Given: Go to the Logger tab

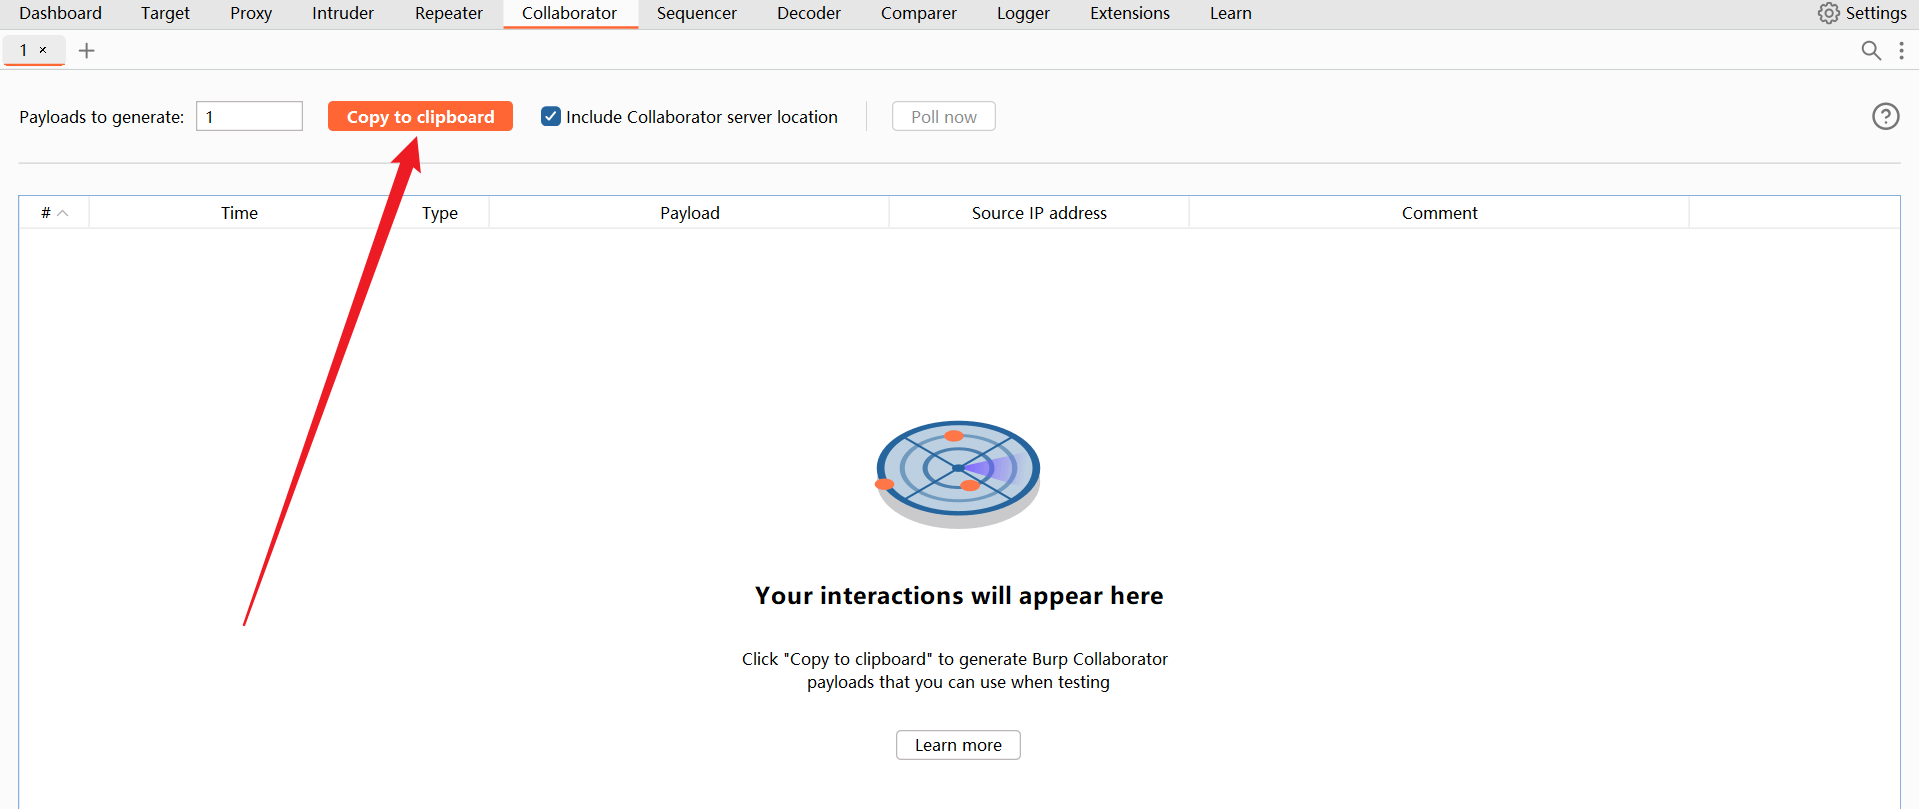Looking at the screenshot, I should pyautogui.click(x=1023, y=13).
